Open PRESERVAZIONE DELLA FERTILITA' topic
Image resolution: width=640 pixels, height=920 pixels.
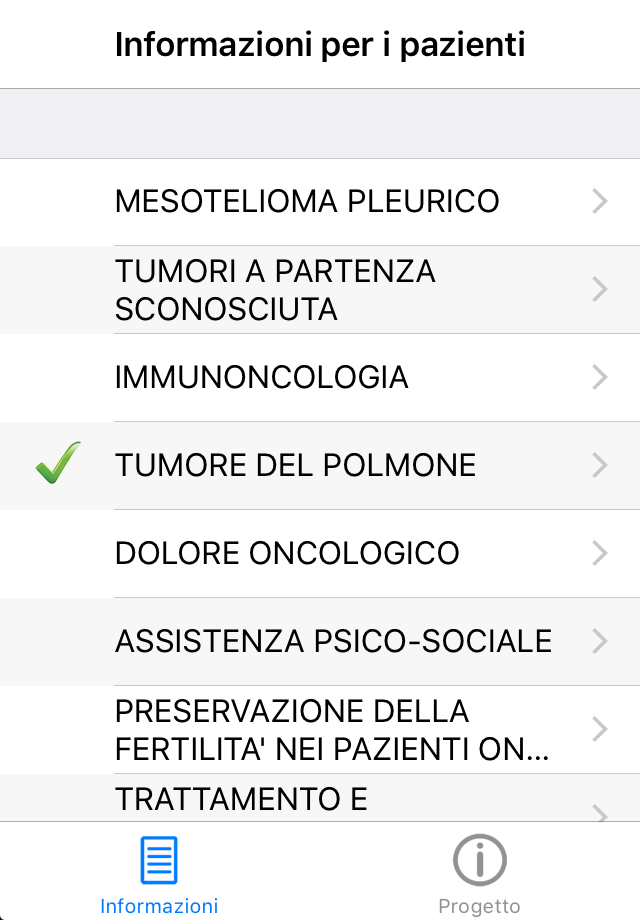point(332,729)
